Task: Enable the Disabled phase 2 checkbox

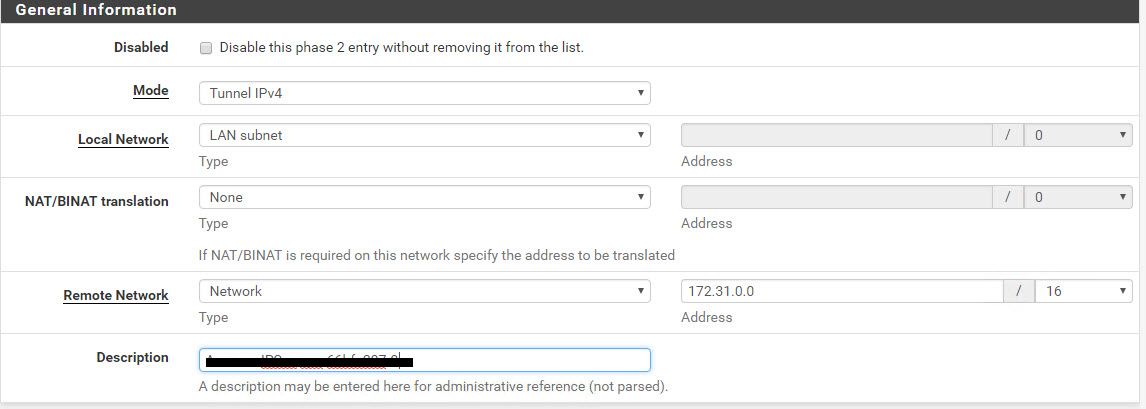Action: click(x=206, y=48)
